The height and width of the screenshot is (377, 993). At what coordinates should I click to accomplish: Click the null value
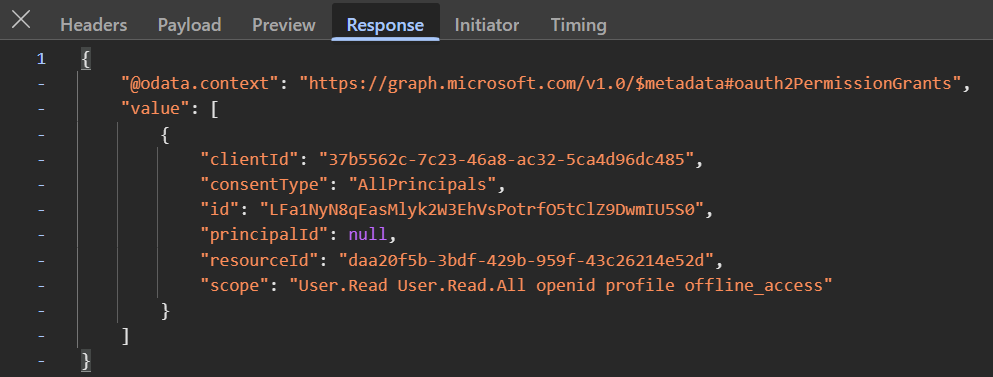(x=367, y=235)
